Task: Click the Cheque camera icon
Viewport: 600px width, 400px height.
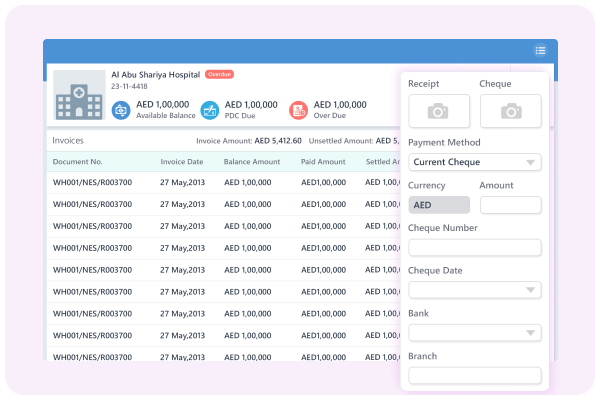Action: (x=510, y=111)
